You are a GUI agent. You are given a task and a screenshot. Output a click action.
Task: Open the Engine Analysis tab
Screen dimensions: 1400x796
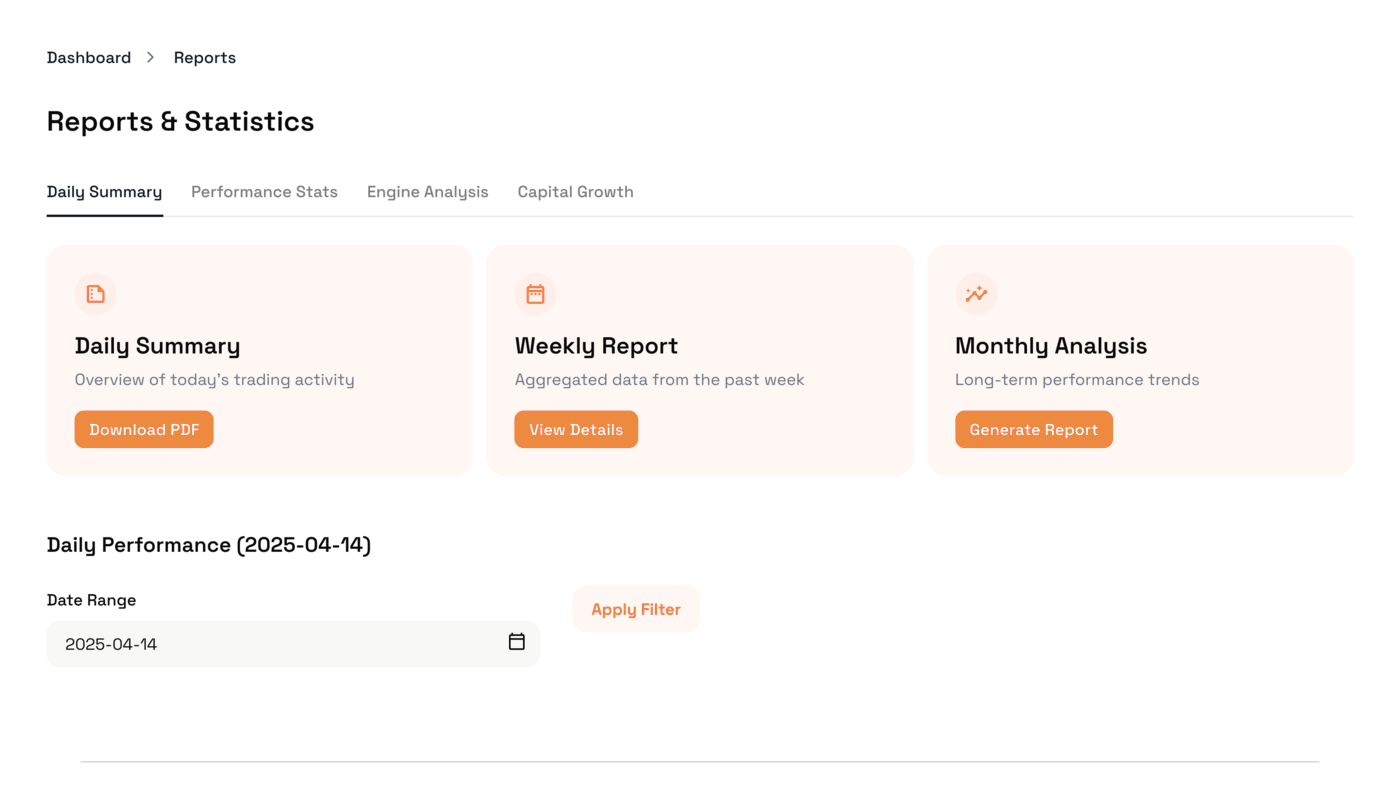(427, 192)
